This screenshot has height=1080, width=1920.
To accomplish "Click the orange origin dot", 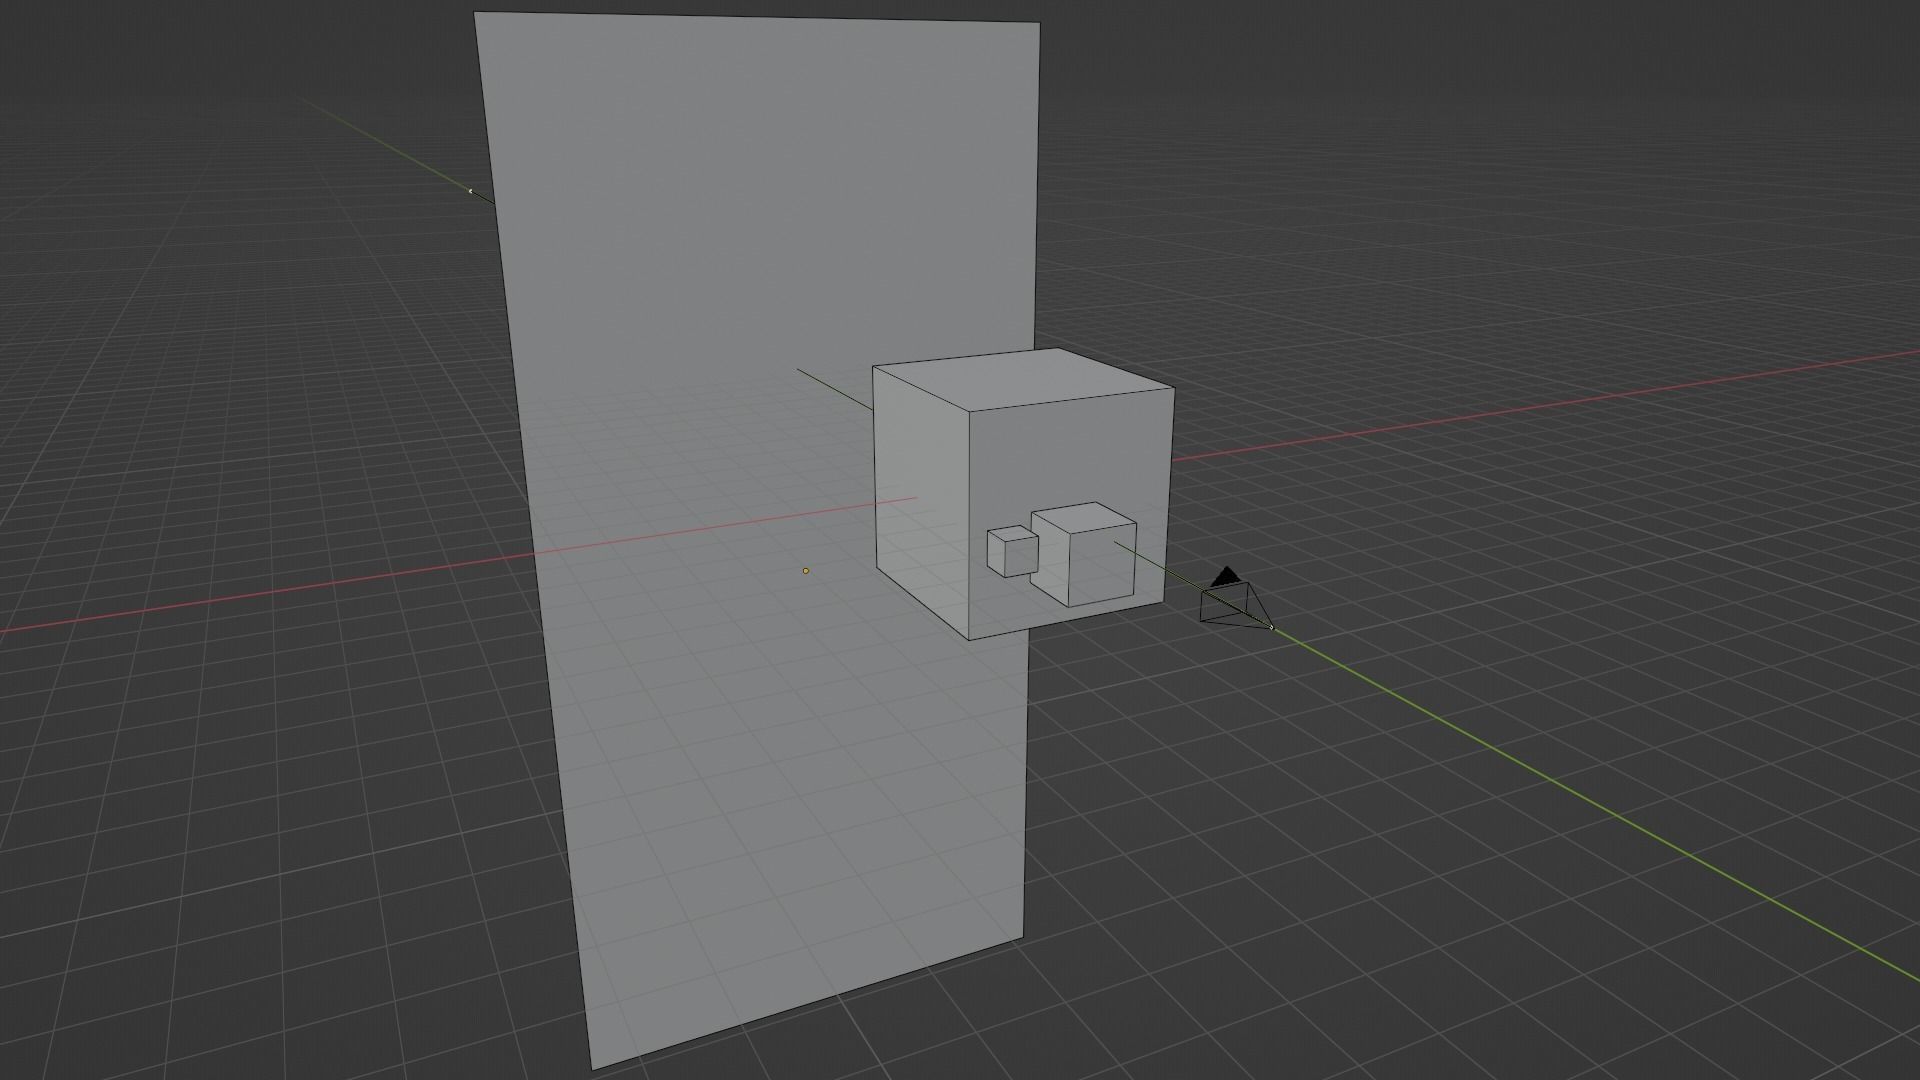I will 806,571.
